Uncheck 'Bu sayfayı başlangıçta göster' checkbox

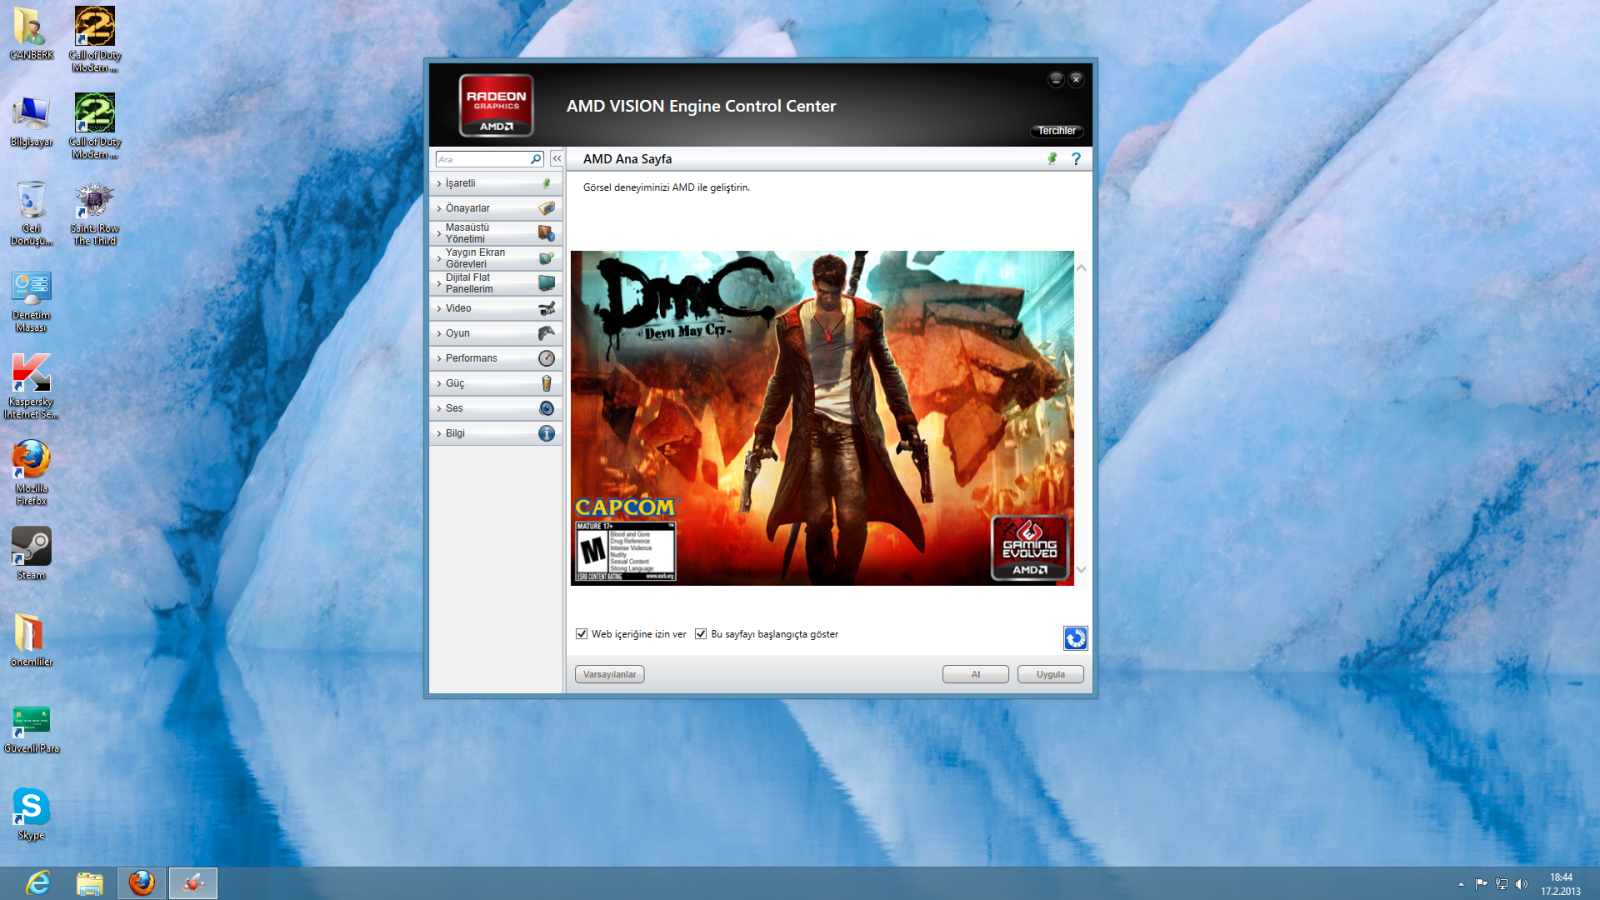(701, 634)
